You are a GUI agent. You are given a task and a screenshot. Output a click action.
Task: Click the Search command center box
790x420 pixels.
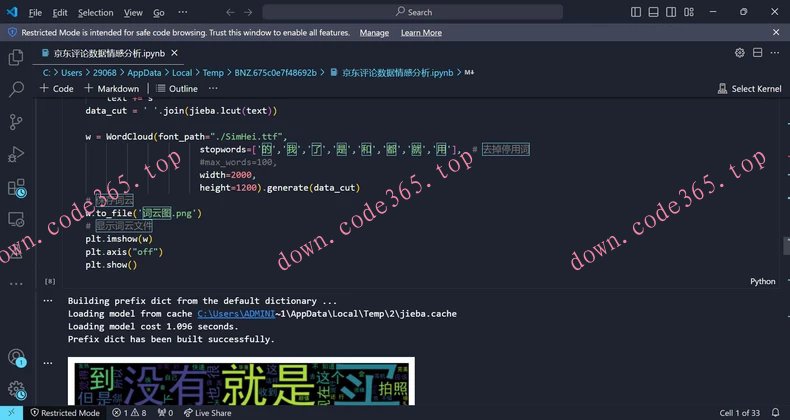tap(413, 12)
